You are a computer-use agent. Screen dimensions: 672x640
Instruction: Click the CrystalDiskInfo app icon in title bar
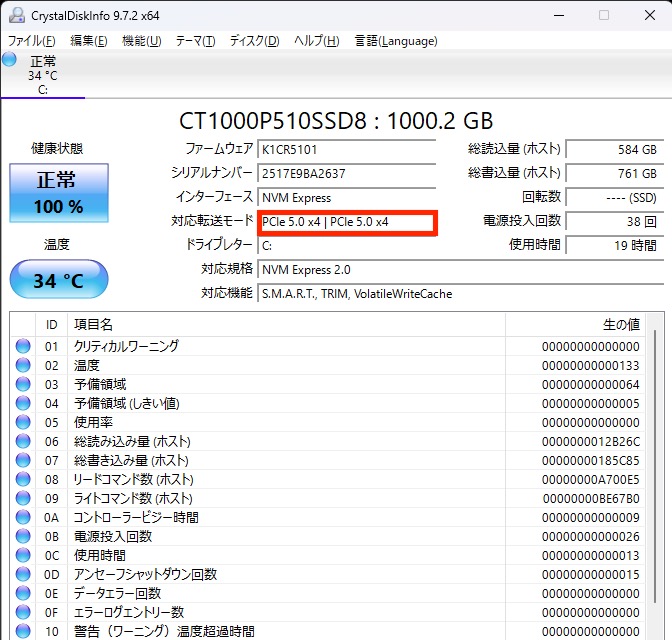point(15,16)
